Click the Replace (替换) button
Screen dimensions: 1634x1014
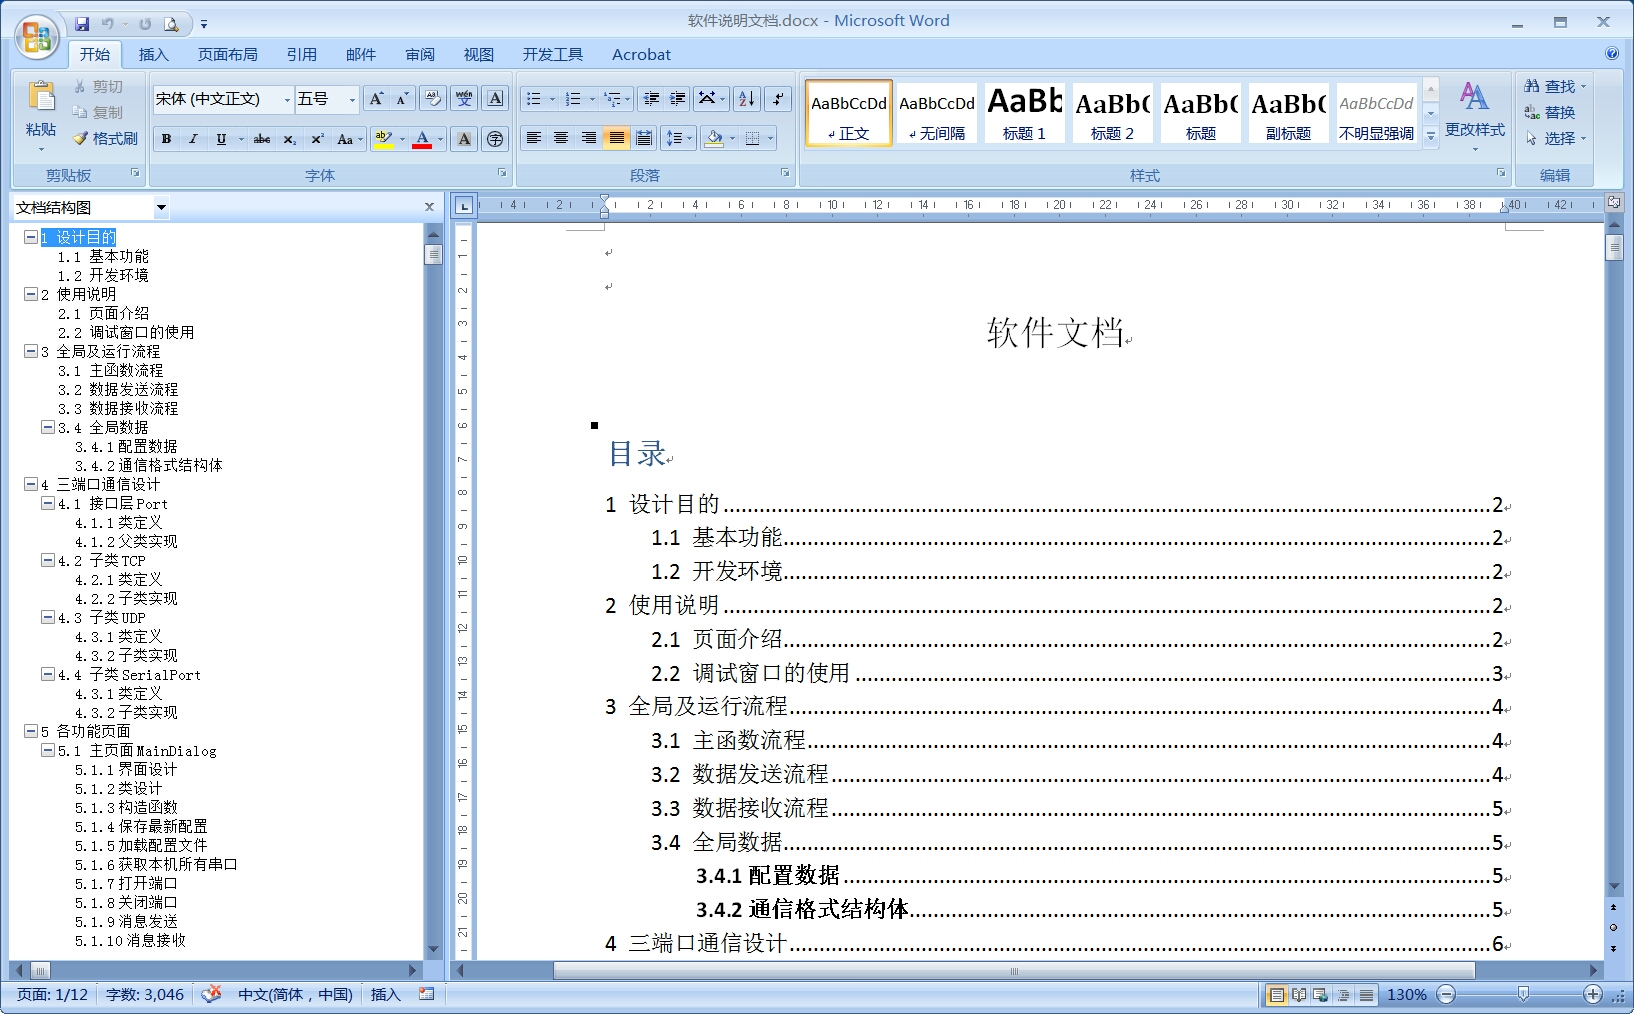pos(1550,113)
